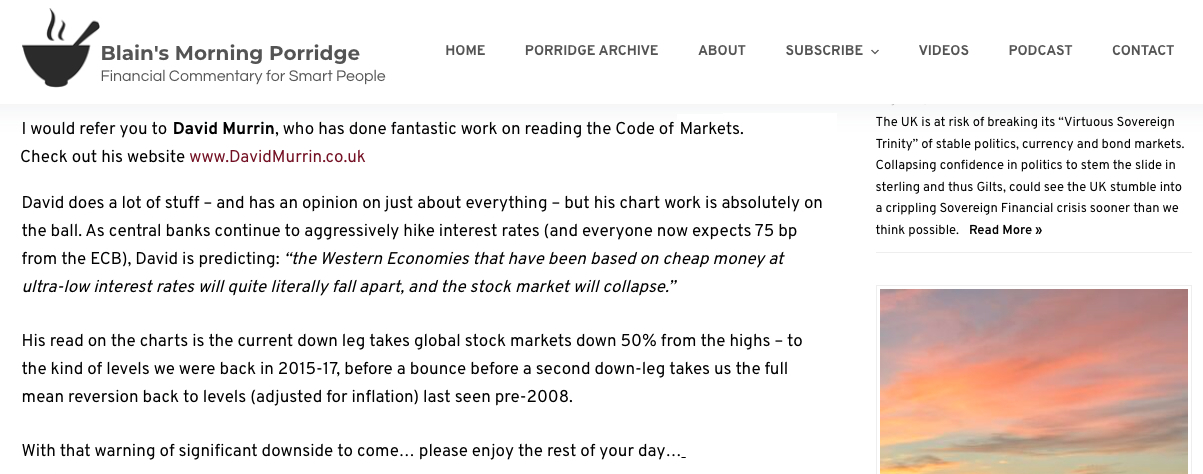Open the PODCAST page
The image size is (1203, 474).
tap(1040, 51)
